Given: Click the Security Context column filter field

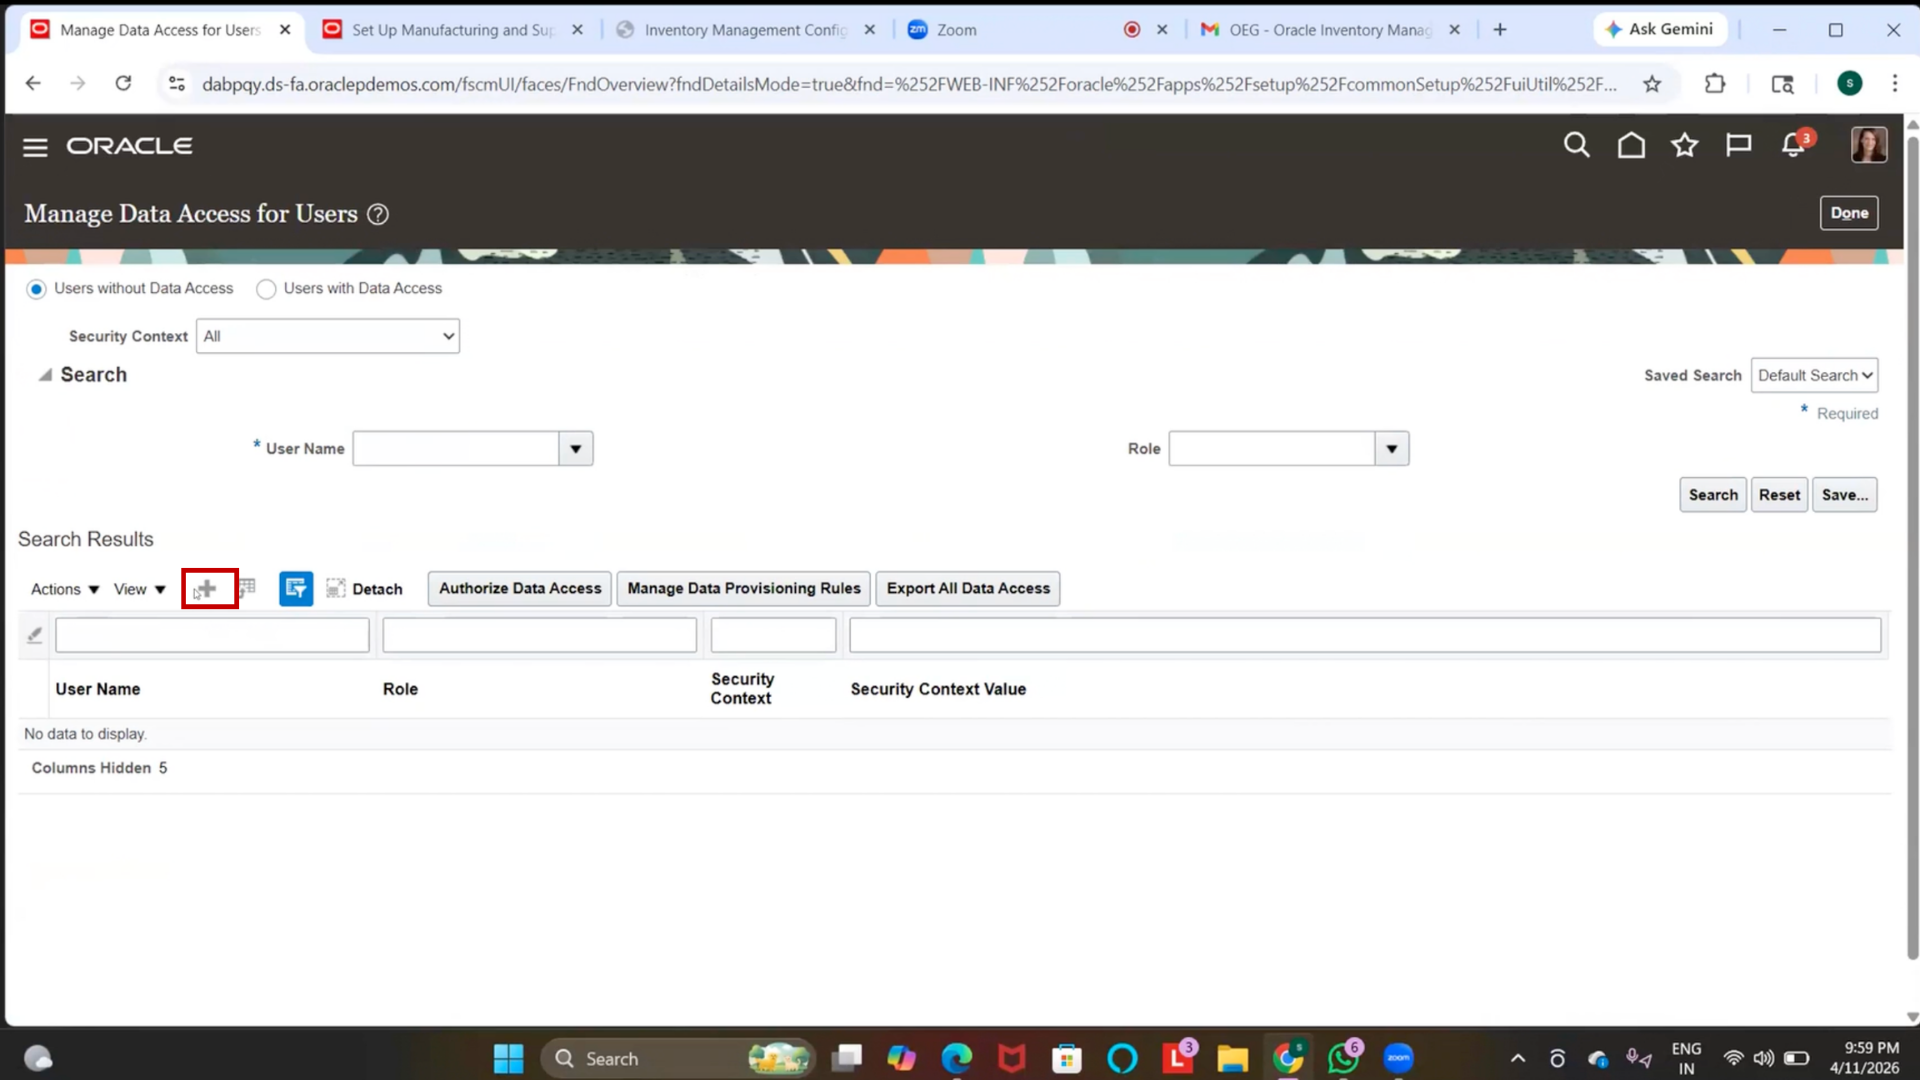Looking at the screenshot, I should (x=773, y=635).
